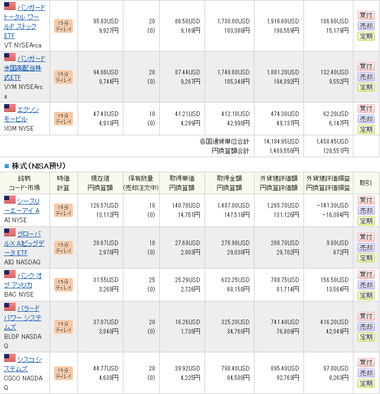This screenshot has width=380, height=394.
Task: Select the 円換算額合計 label
Action: click(x=230, y=151)
